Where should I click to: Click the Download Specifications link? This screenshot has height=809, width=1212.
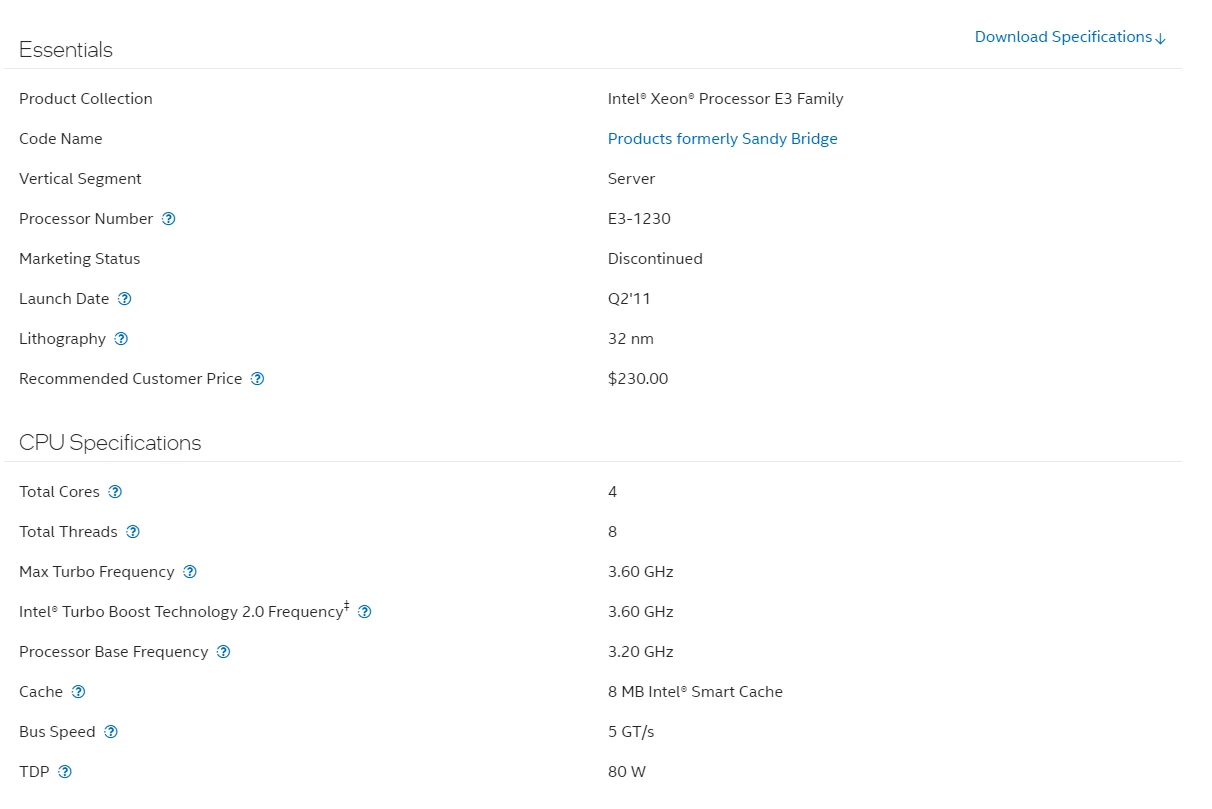tap(1069, 37)
